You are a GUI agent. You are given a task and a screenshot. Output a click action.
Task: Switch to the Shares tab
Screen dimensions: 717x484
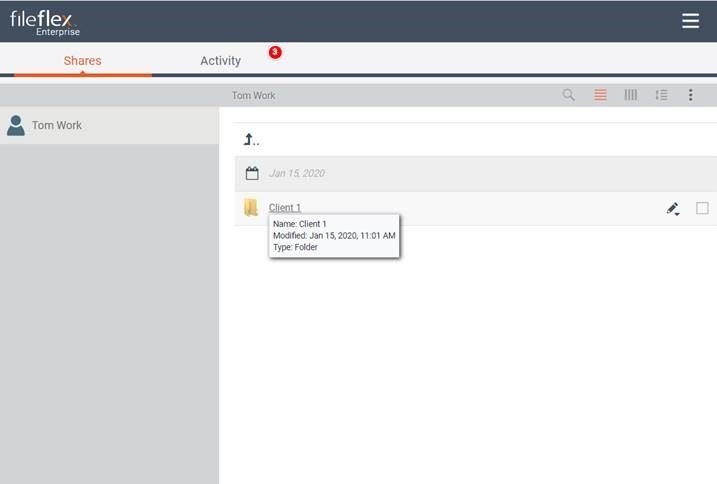[x=82, y=61]
